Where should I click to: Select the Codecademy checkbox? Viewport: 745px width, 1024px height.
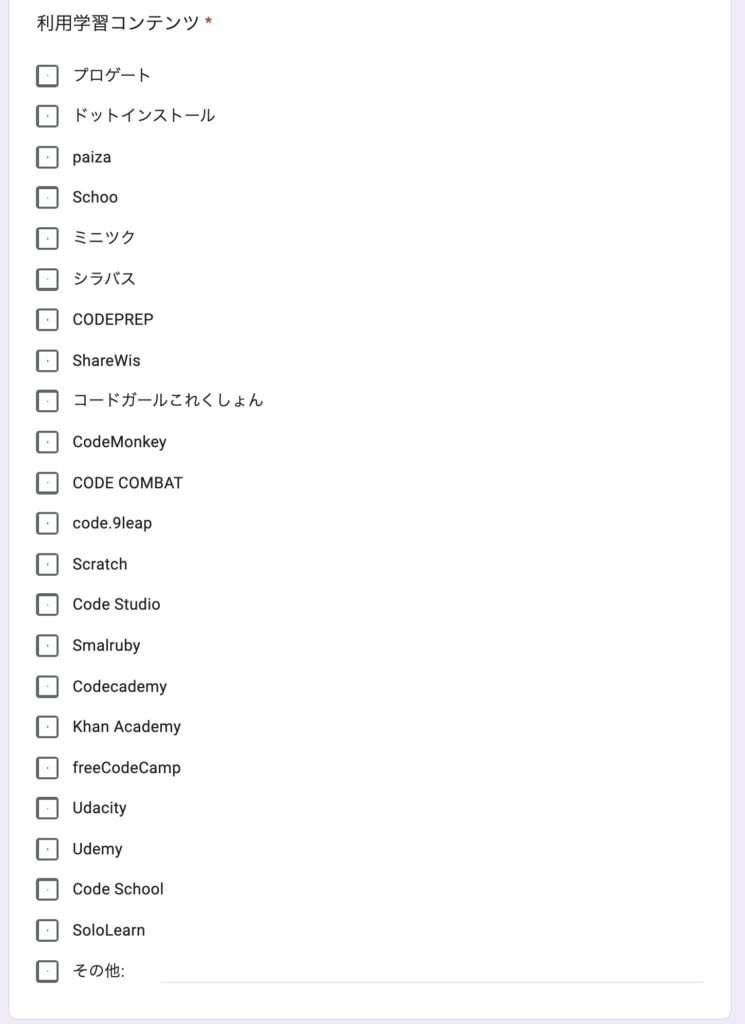click(x=47, y=686)
